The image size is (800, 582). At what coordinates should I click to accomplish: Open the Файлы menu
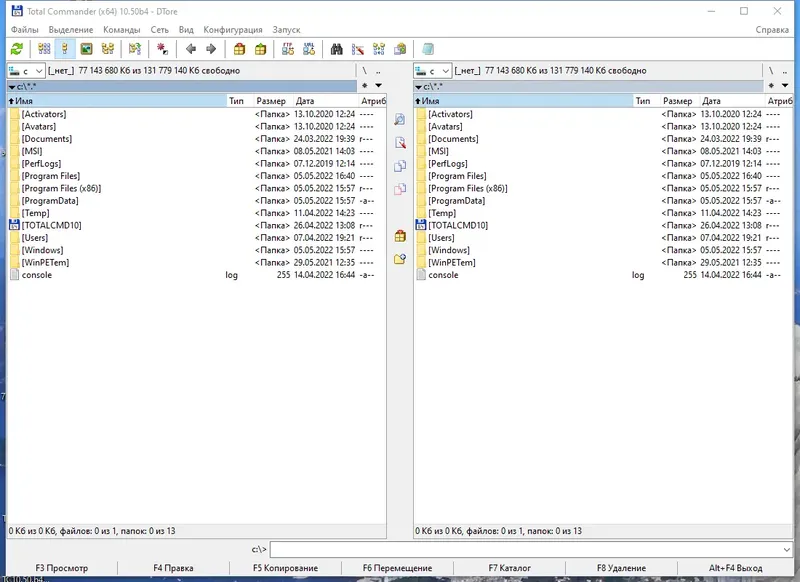coord(24,30)
